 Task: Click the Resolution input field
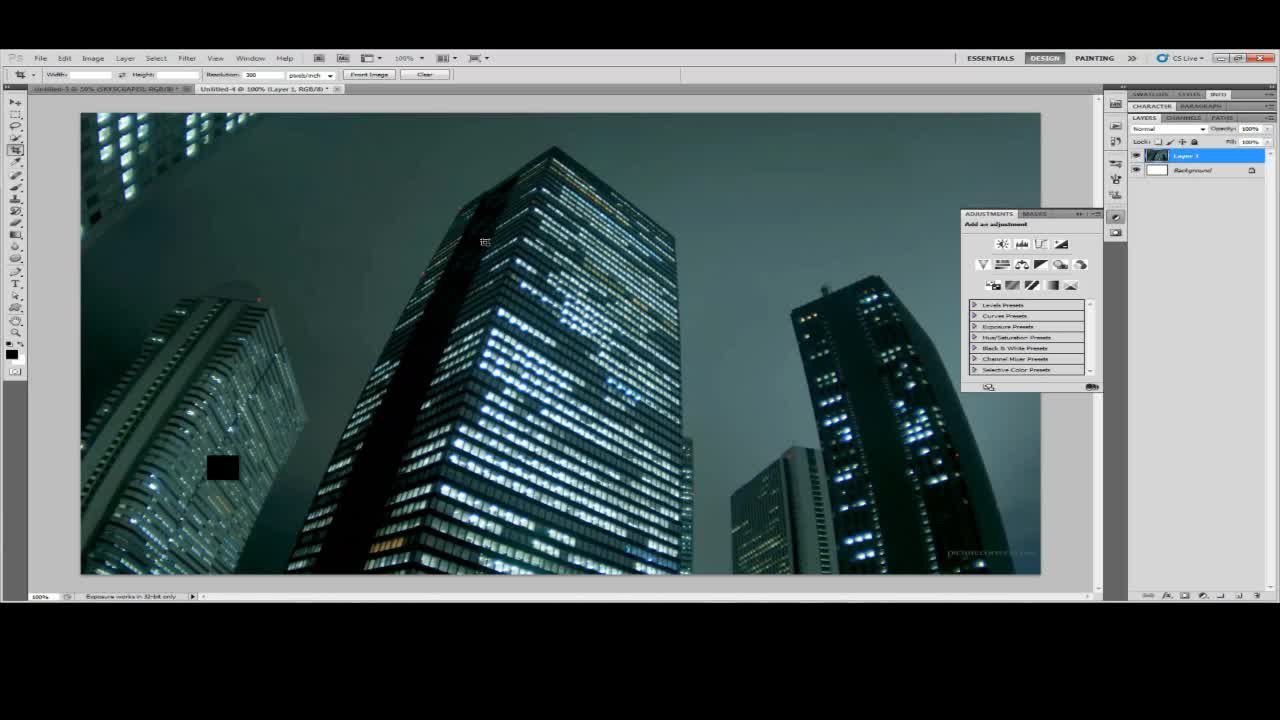coord(263,75)
